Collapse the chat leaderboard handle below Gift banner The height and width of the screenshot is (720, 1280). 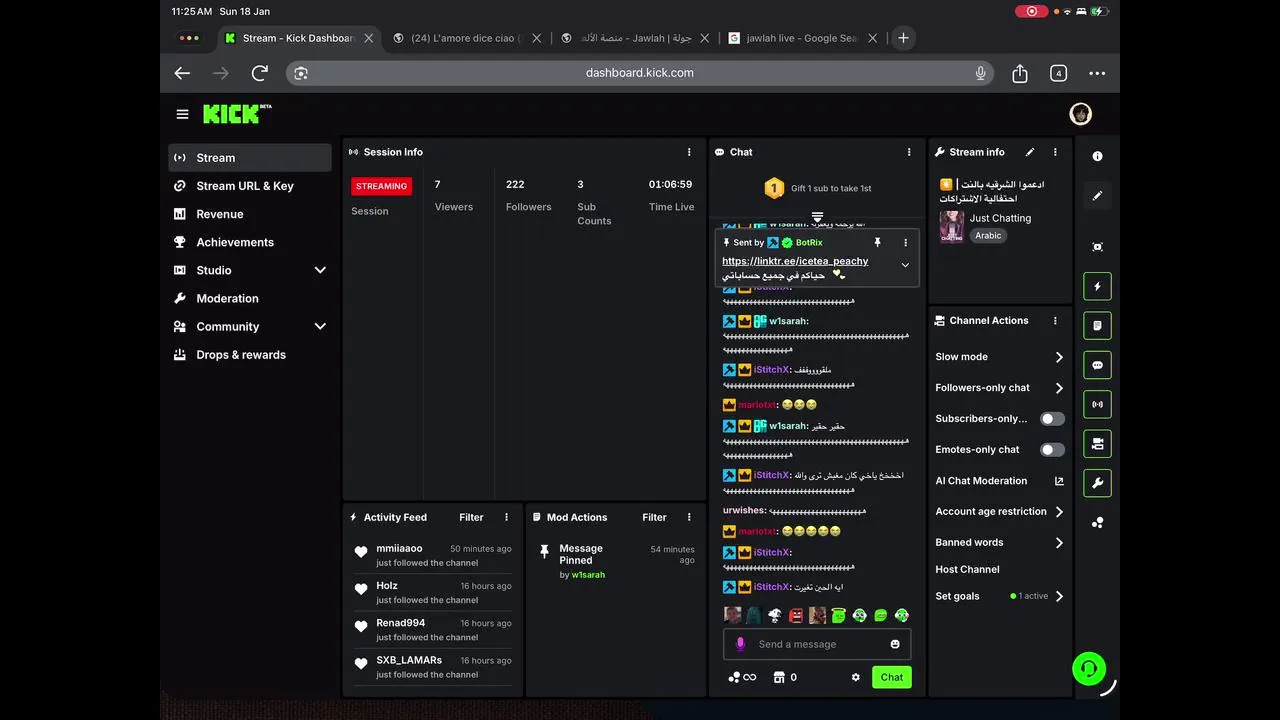coord(817,217)
